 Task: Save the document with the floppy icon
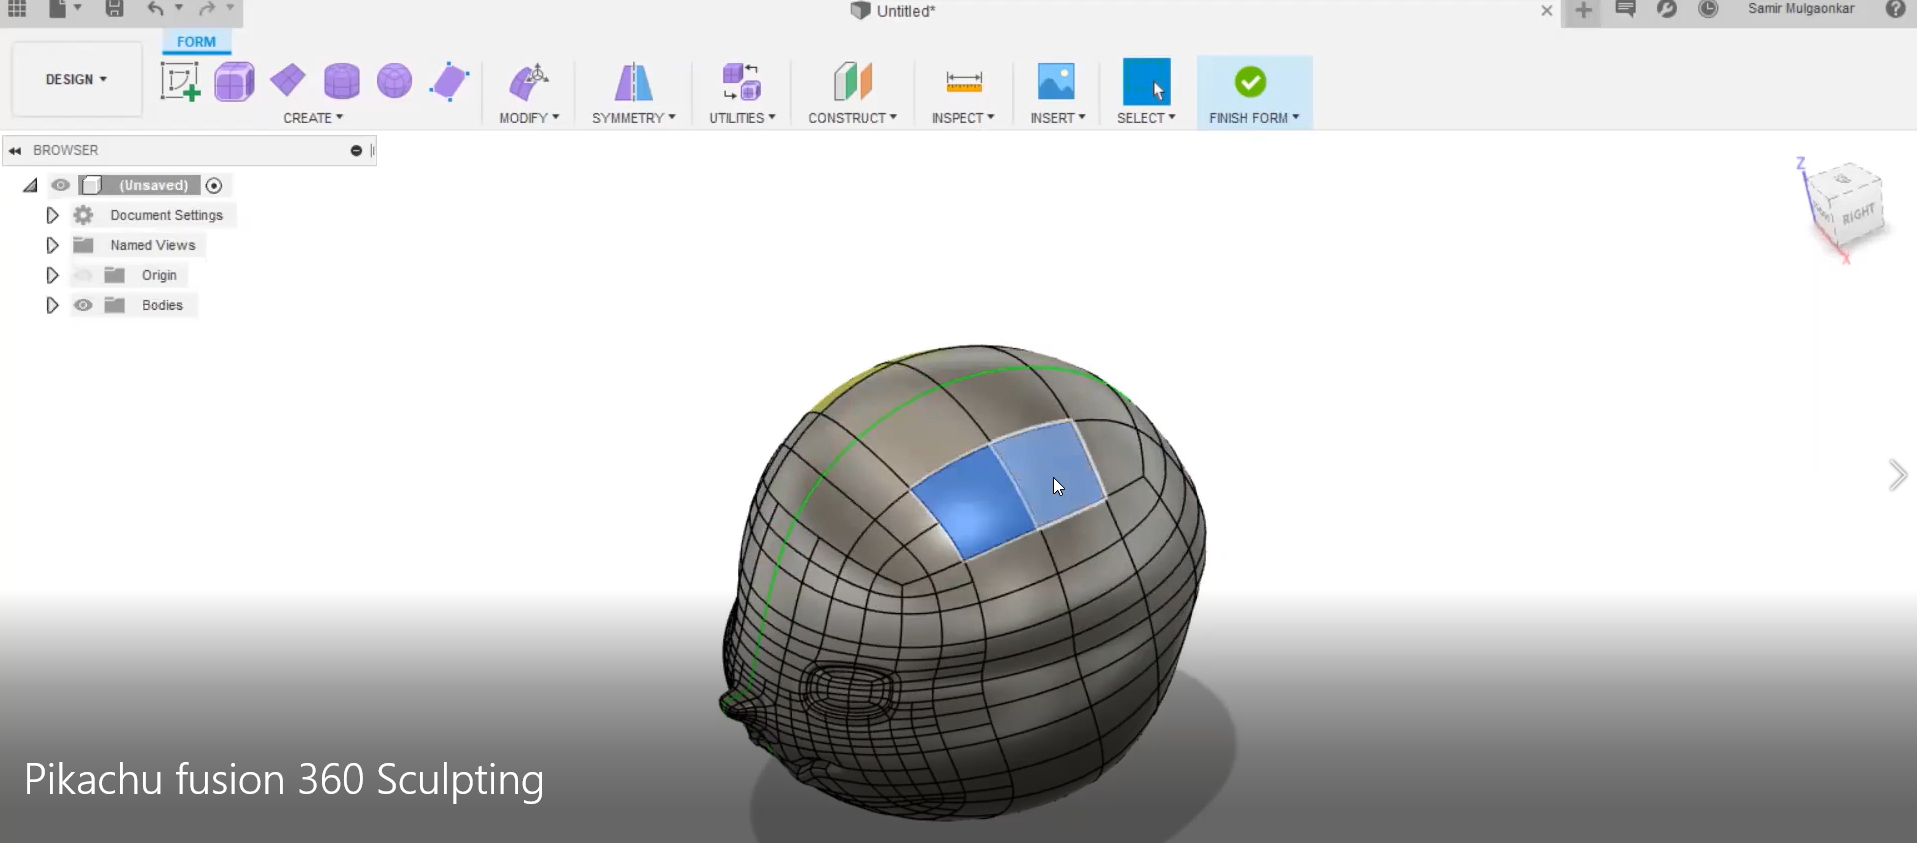tap(115, 9)
